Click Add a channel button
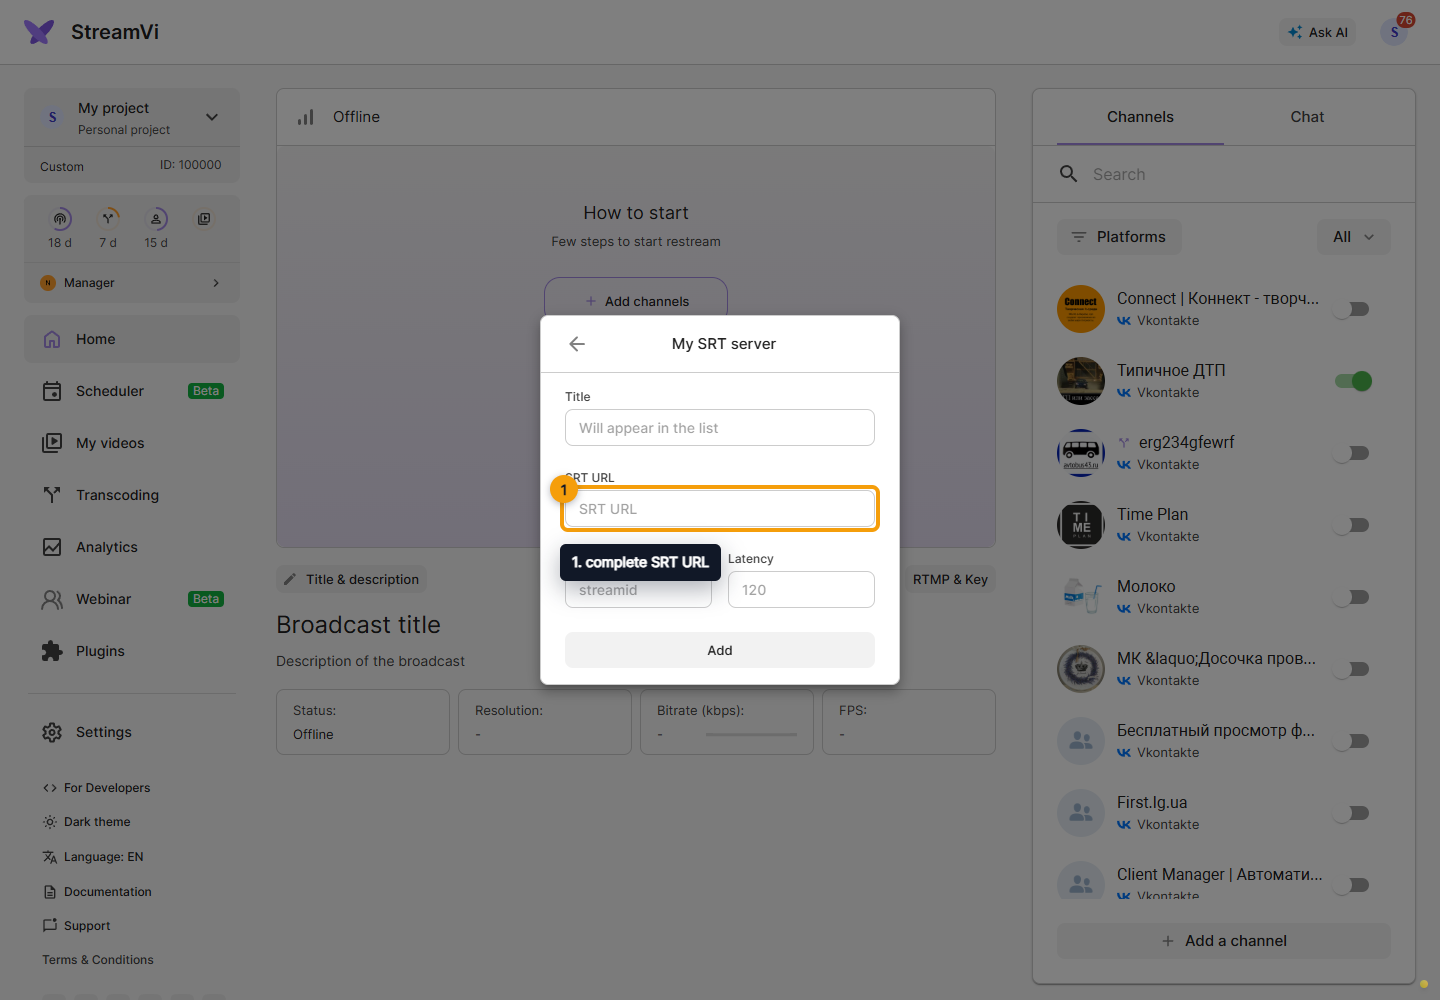The width and height of the screenshot is (1440, 1000). (1224, 941)
